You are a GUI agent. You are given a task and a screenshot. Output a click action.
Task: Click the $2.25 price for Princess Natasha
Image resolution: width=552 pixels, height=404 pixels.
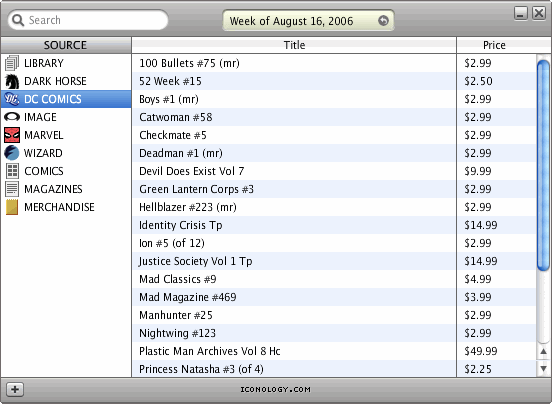[x=478, y=369]
